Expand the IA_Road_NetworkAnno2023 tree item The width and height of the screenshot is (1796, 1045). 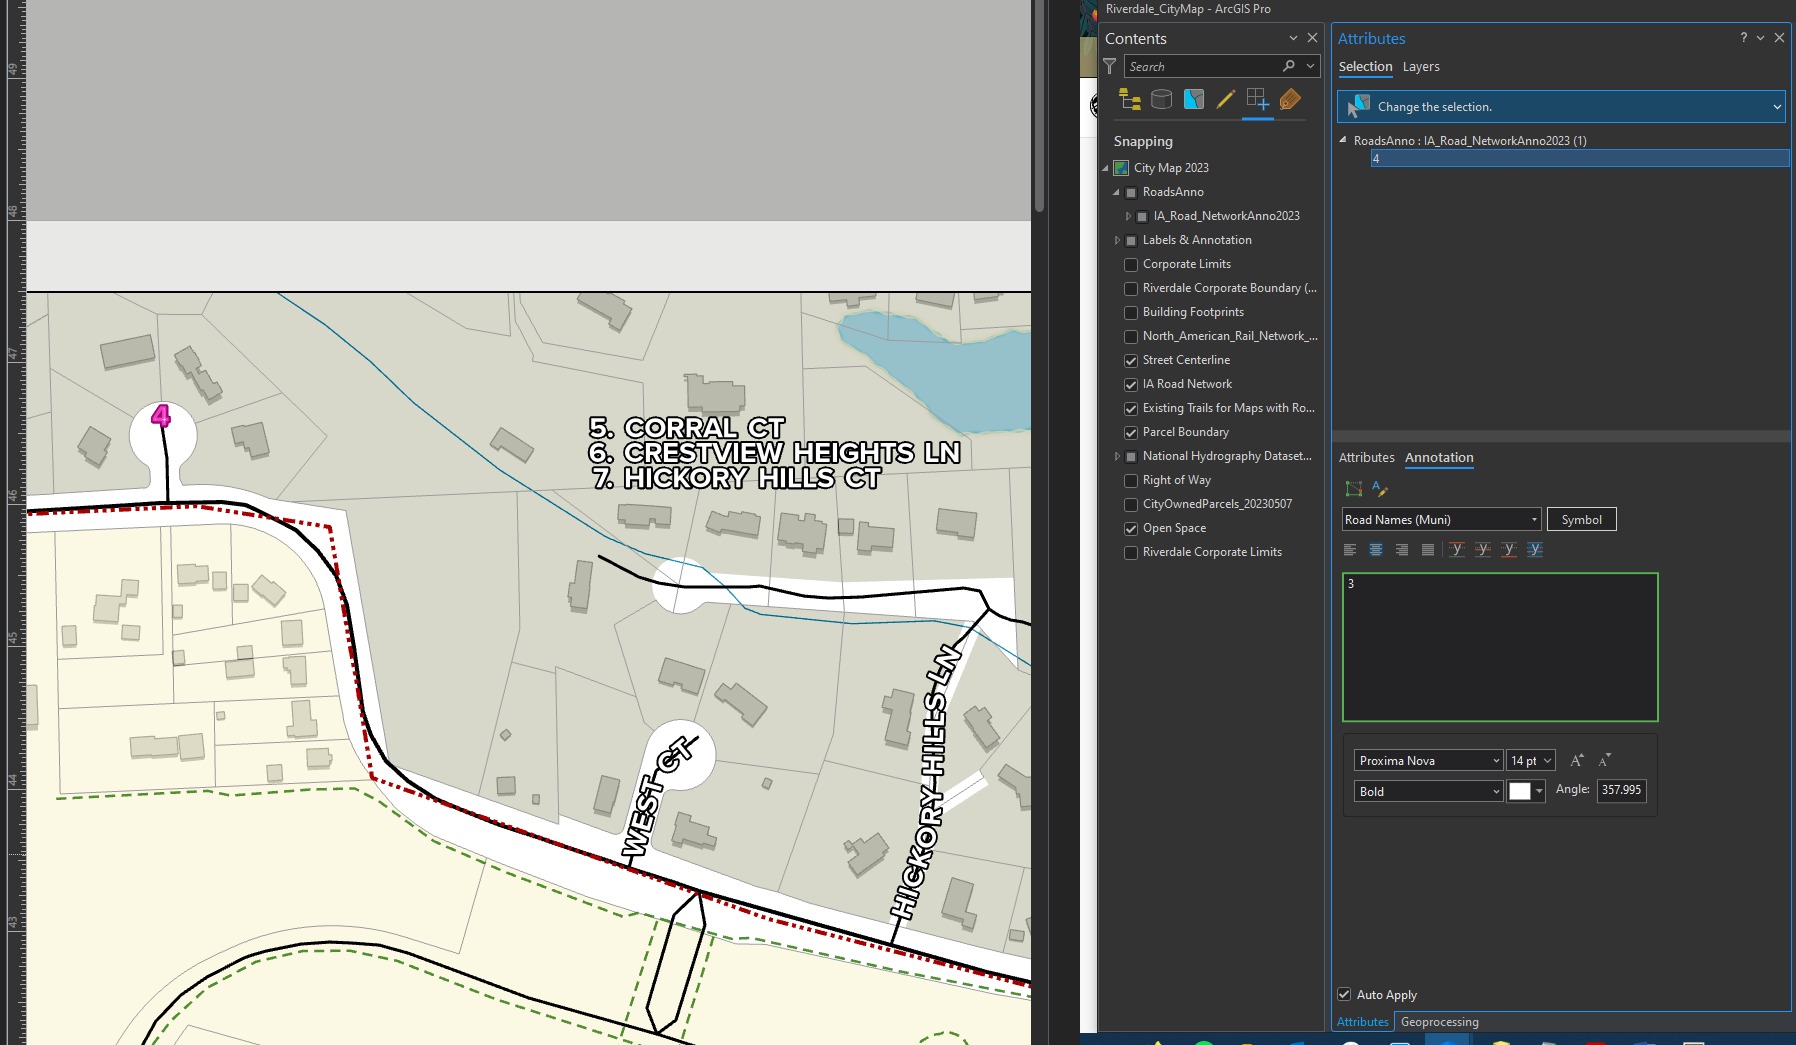click(1128, 216)
